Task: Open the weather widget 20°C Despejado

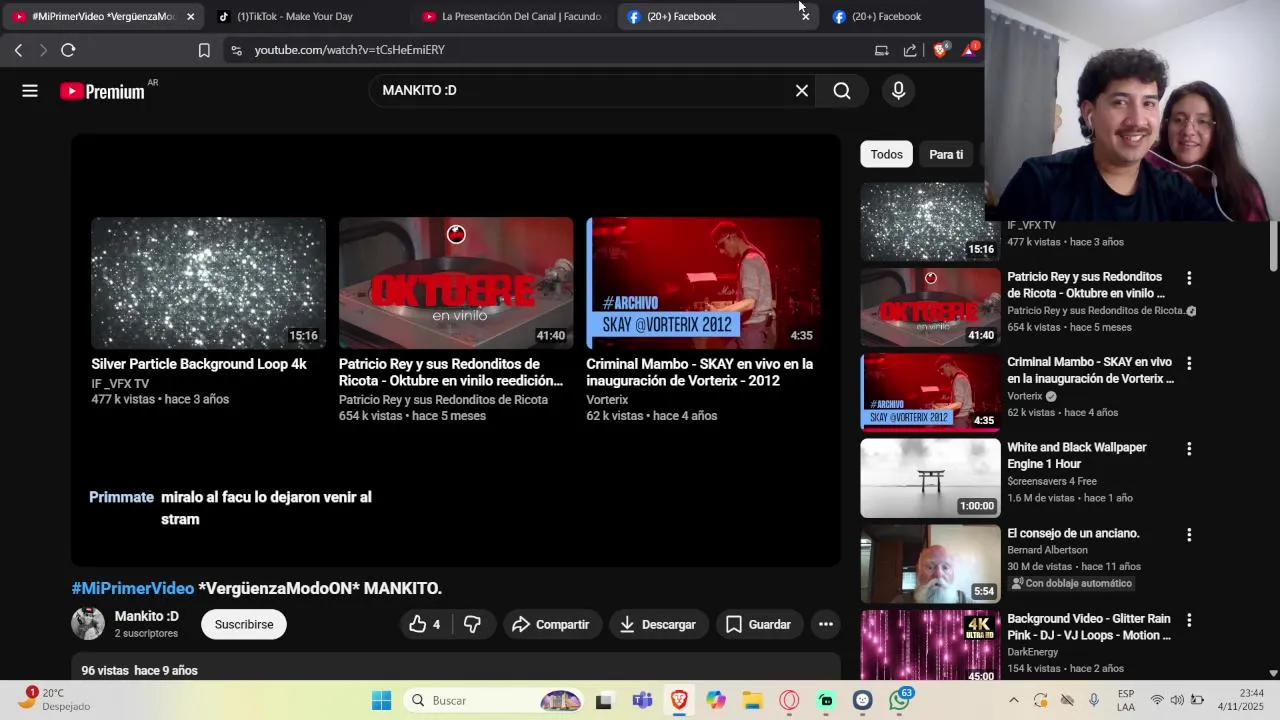Action: click(x=56, y=700)
